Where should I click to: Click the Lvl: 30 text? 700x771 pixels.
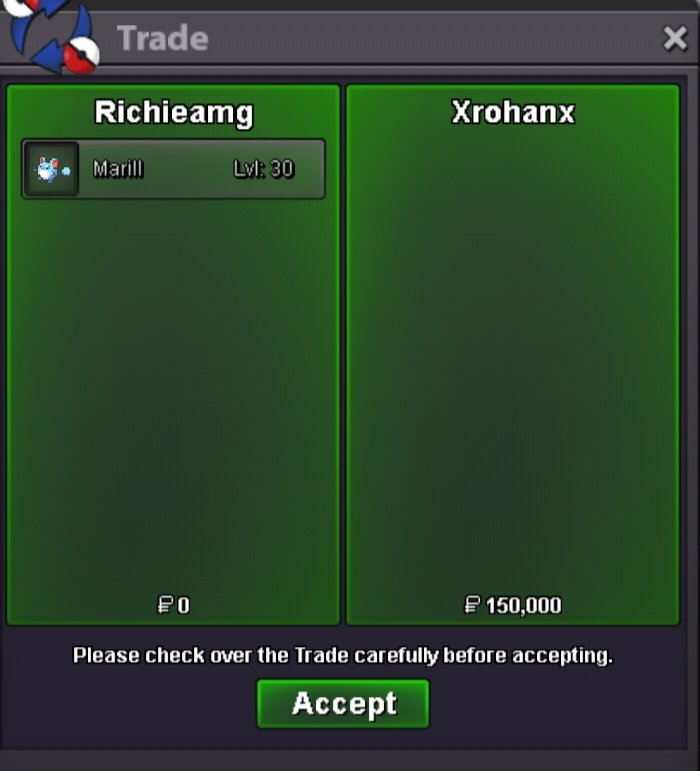(x=263, y=169)
